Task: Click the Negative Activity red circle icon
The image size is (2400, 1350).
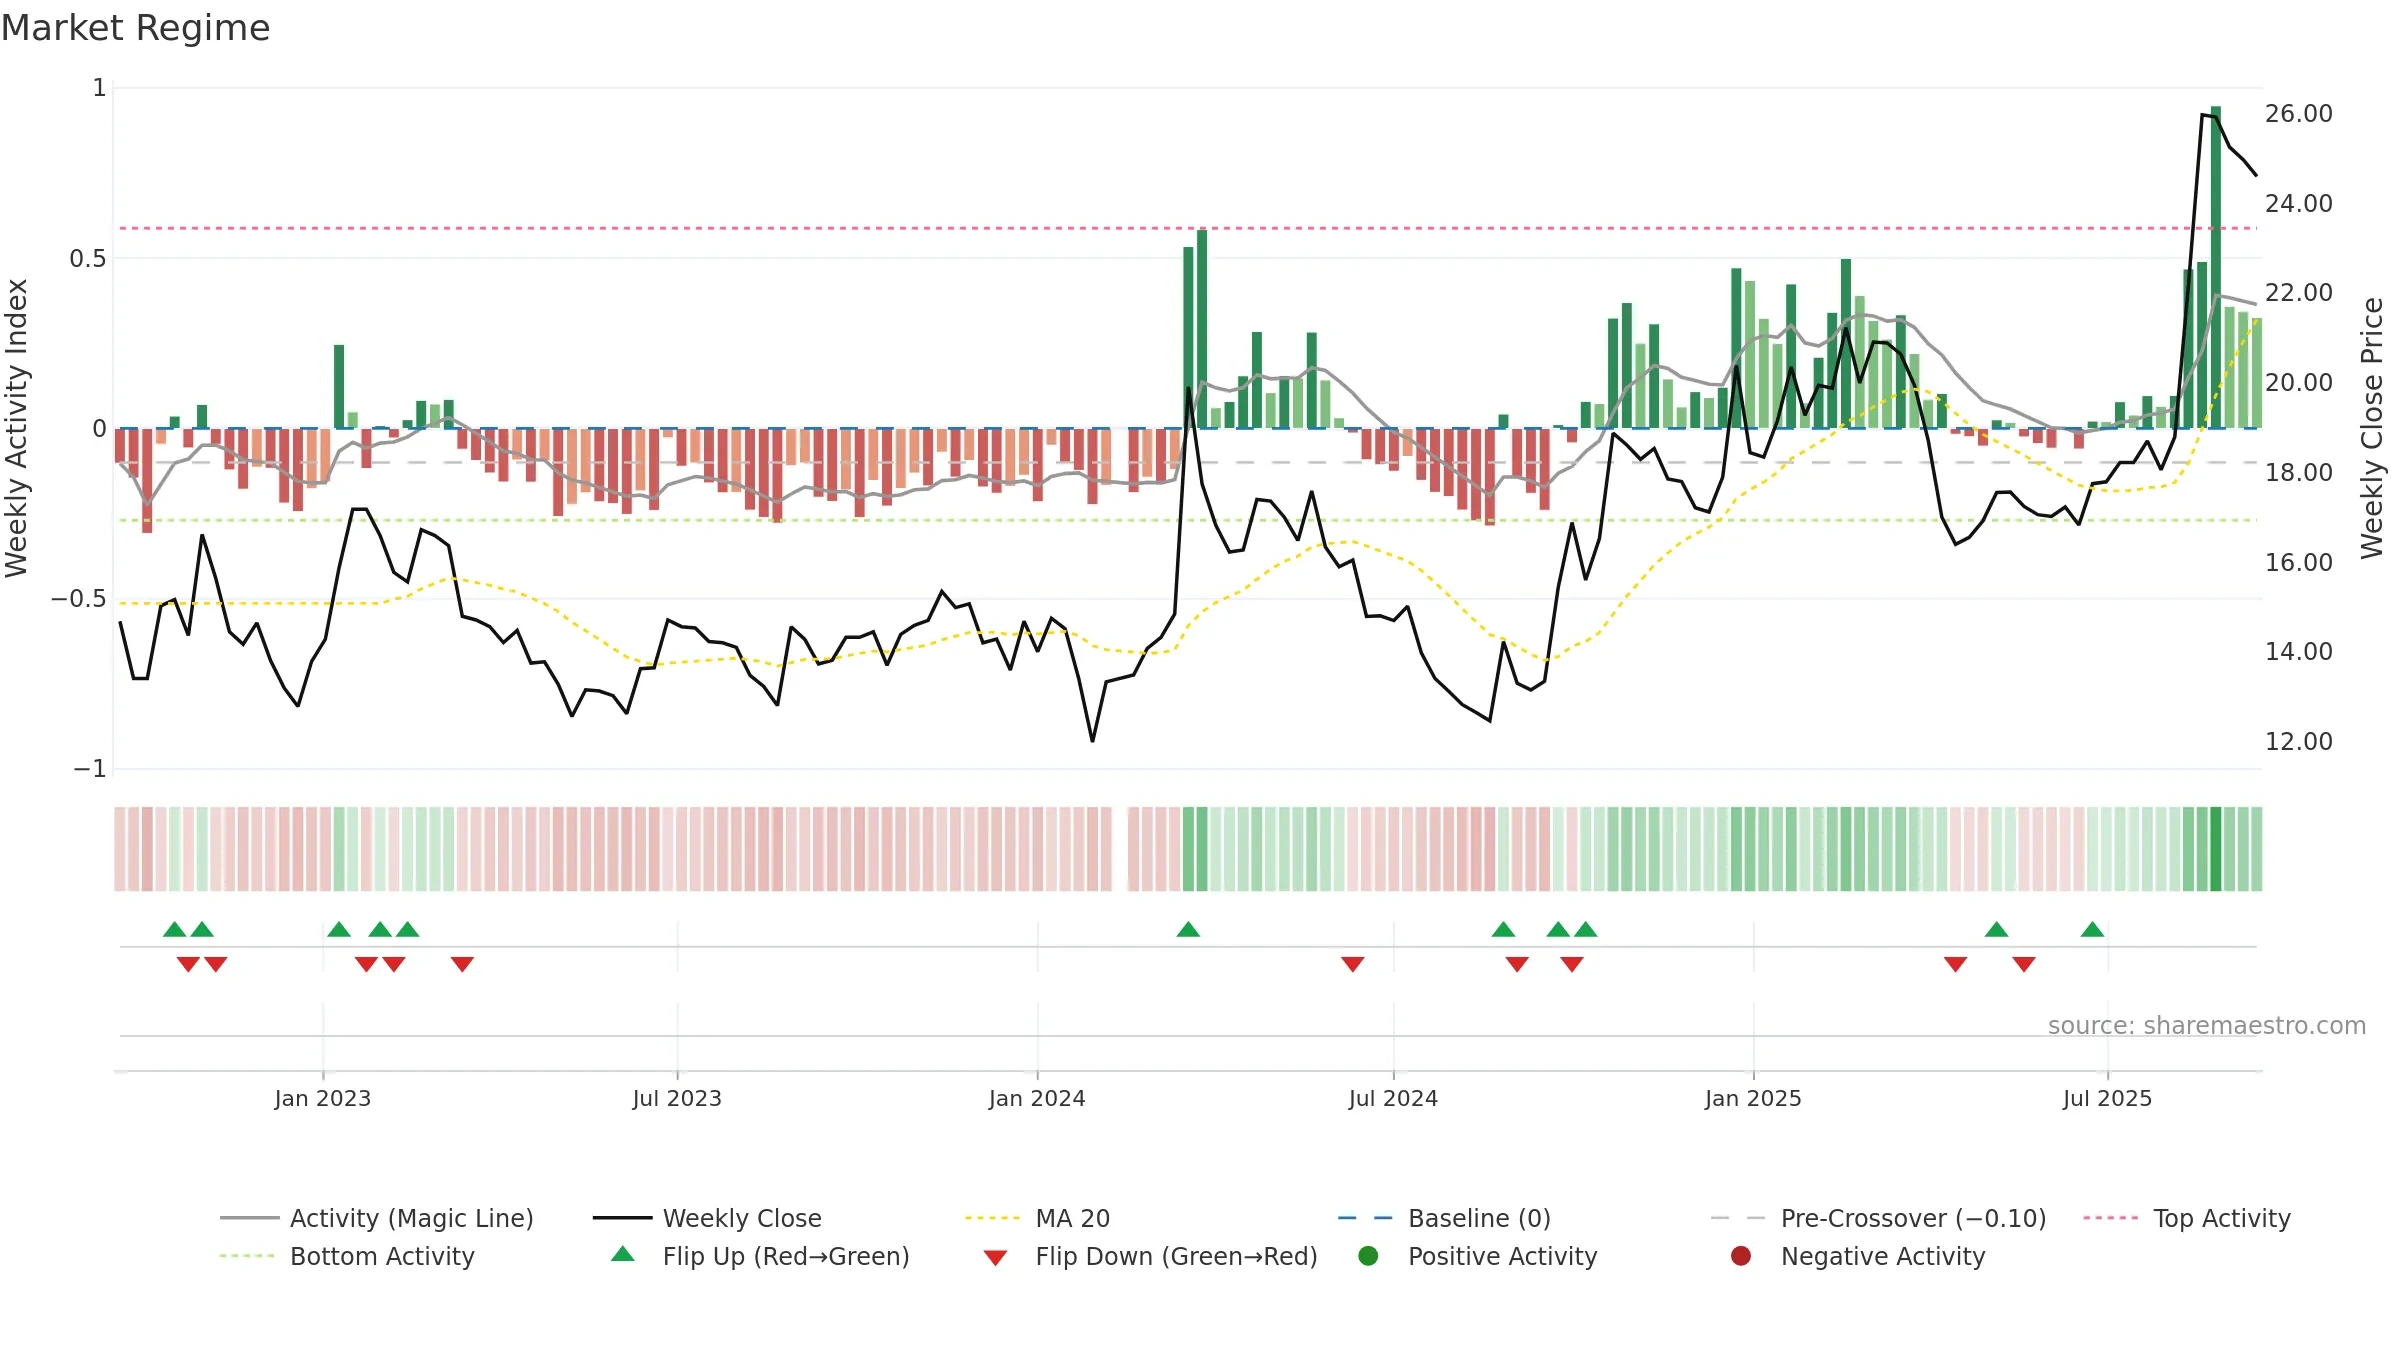Action: (1741, 1255)
